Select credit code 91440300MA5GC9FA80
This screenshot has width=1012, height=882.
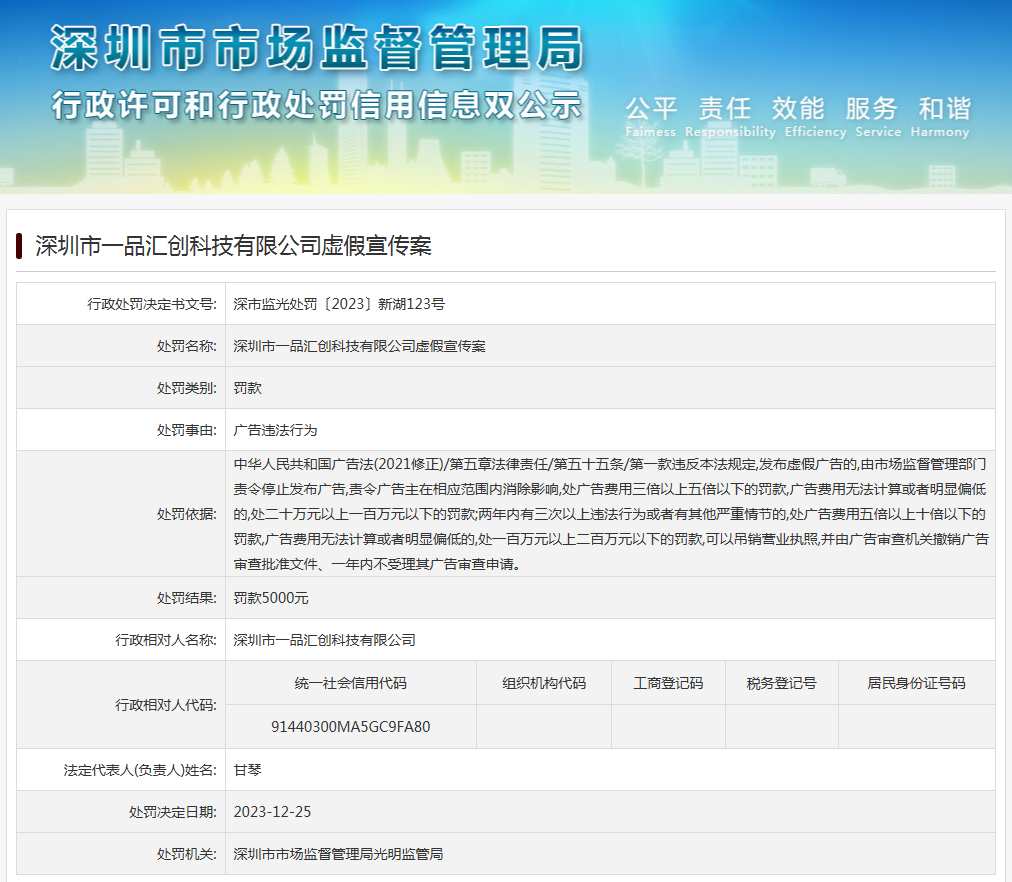pyautogui.click(x=350, y=727)
